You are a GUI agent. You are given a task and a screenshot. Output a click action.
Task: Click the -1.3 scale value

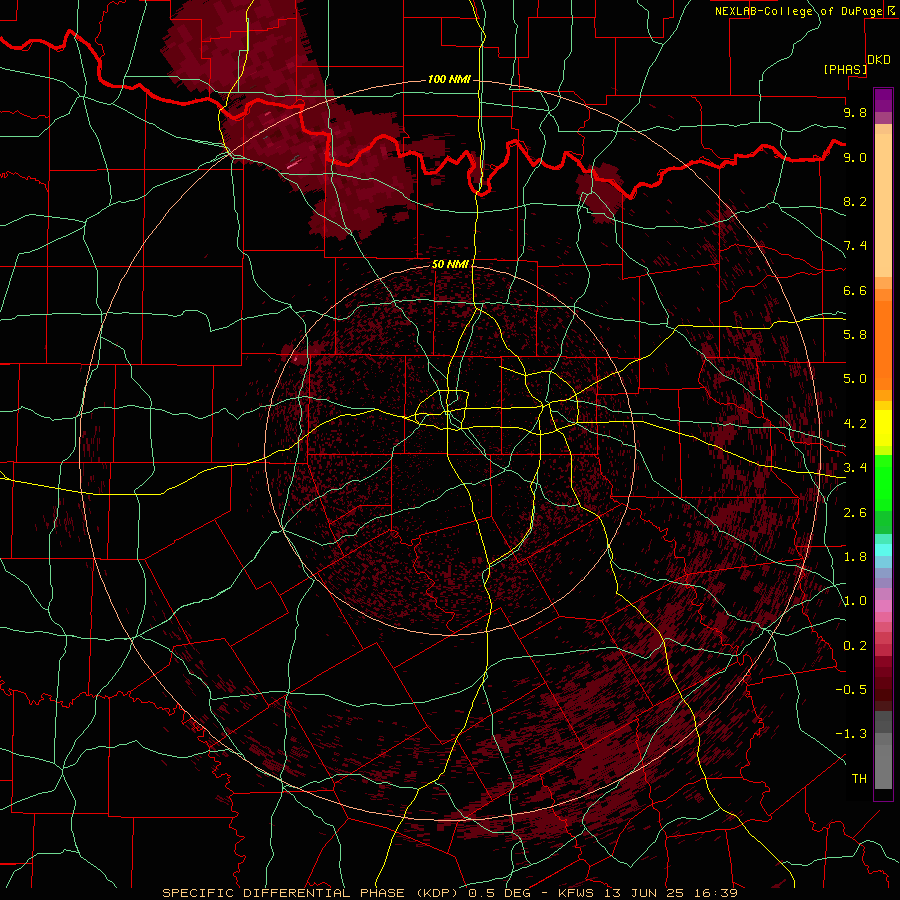tap(851, 734)
